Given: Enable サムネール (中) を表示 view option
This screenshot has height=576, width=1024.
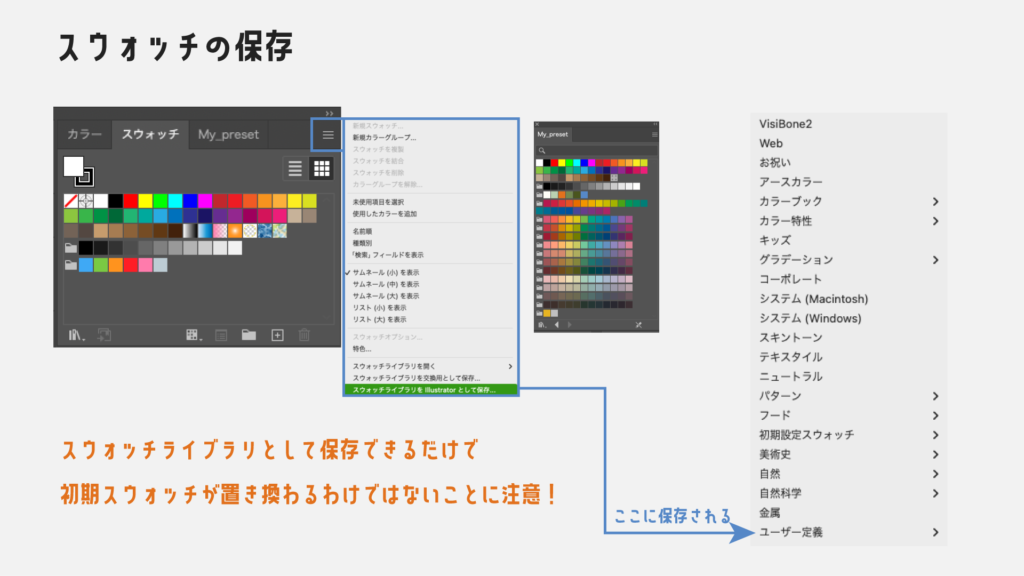Looking at the screenshot, I should click(386, 284).
